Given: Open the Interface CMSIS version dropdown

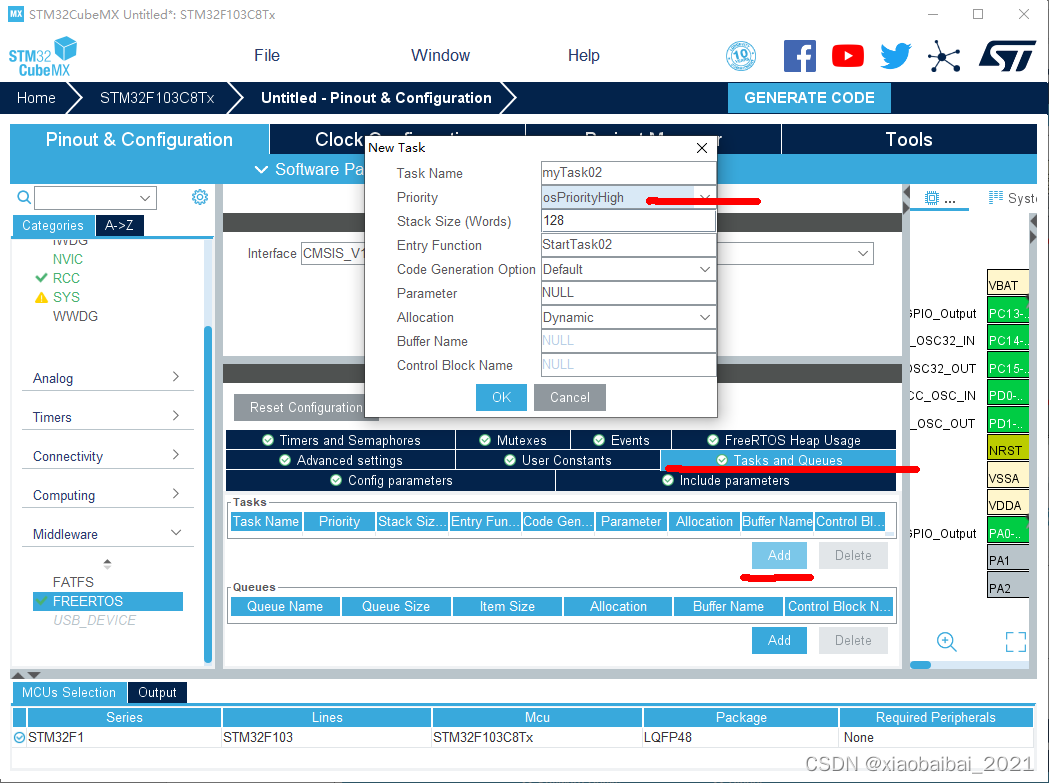Looking at the screenshot, I should pos(863,253).
